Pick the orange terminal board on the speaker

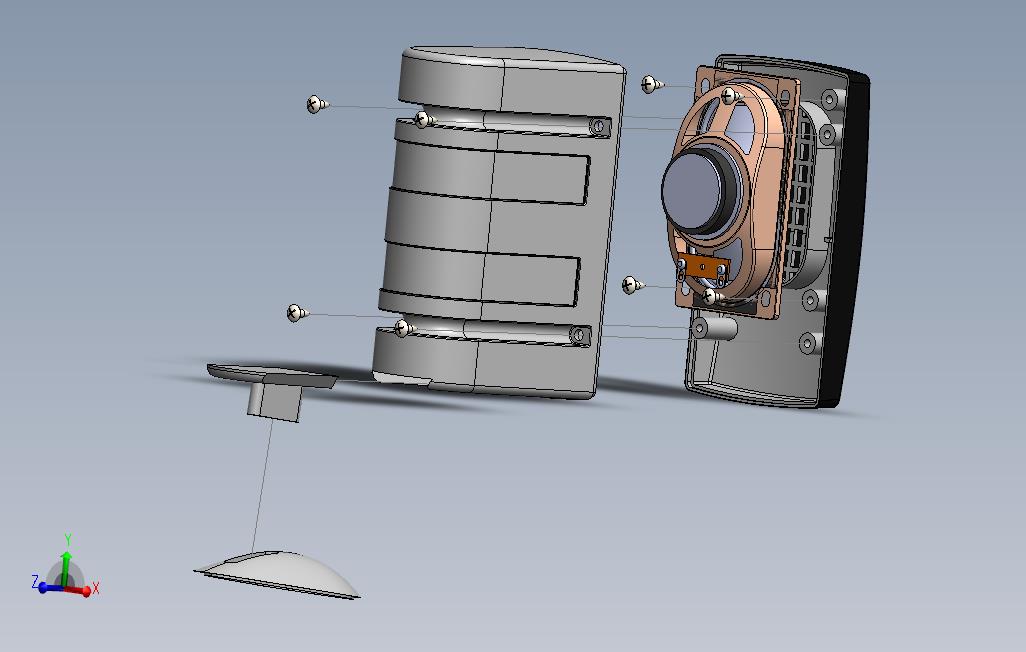[x=703, y=266]
